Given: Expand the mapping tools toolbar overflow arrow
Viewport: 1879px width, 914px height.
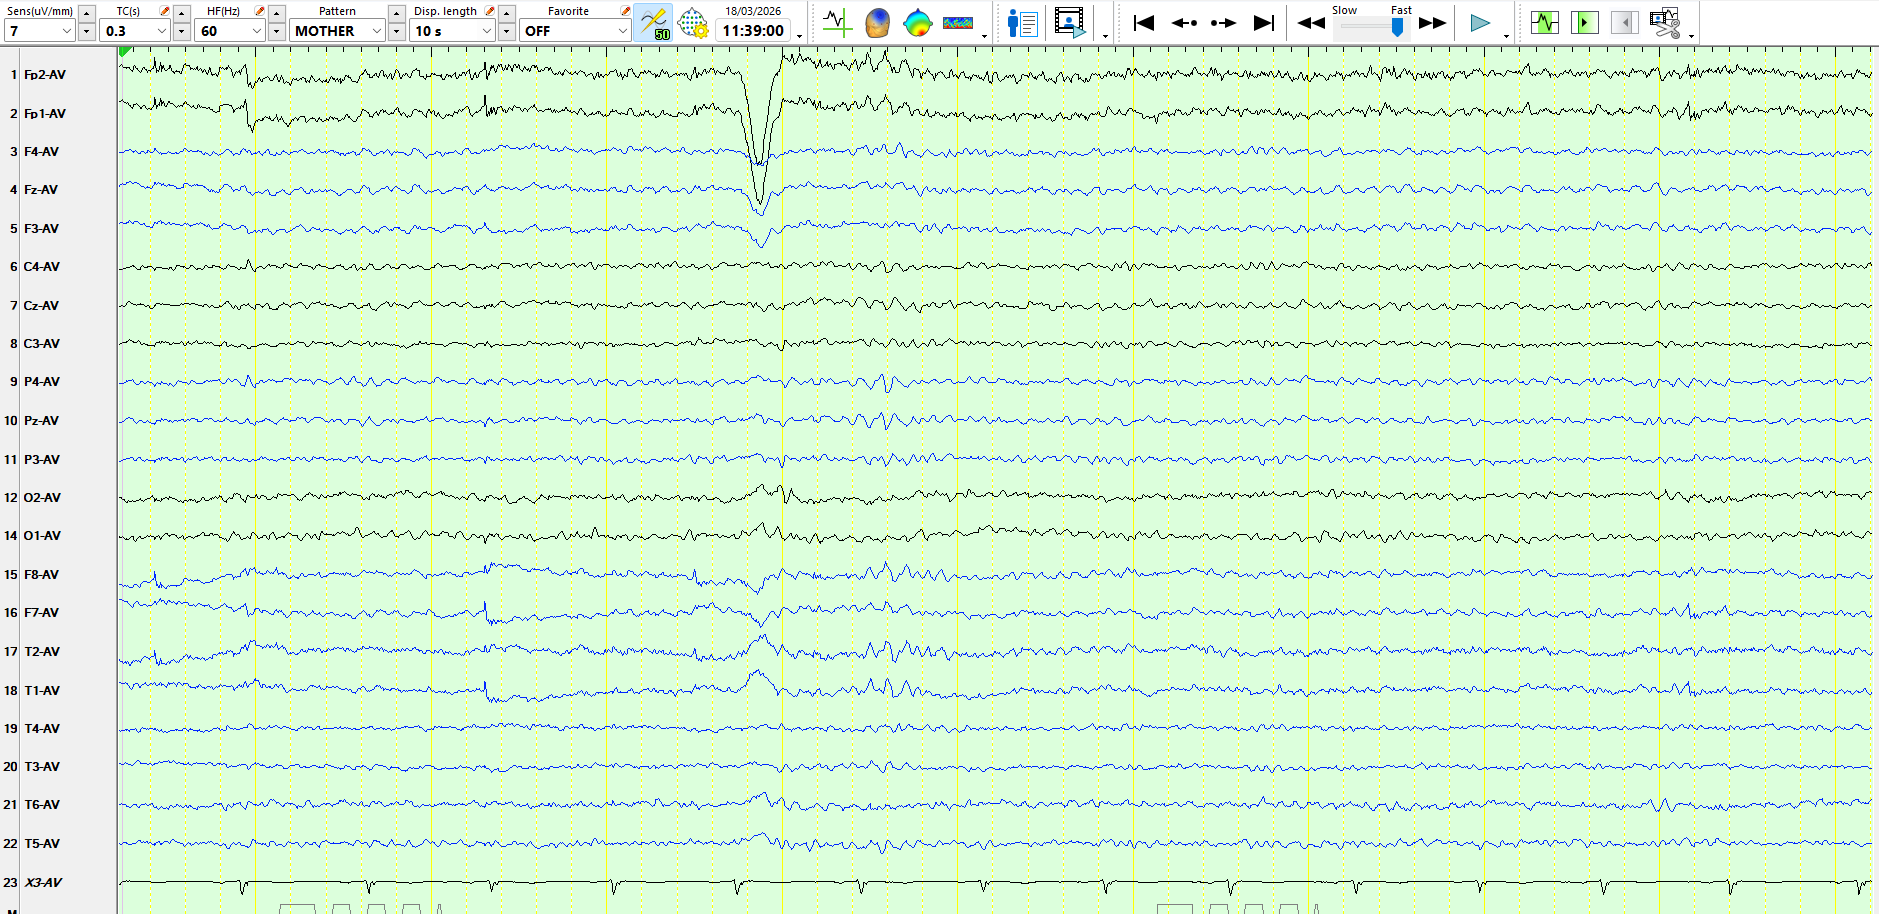Looking at the screenshot, I should click(x=985, y=36).
